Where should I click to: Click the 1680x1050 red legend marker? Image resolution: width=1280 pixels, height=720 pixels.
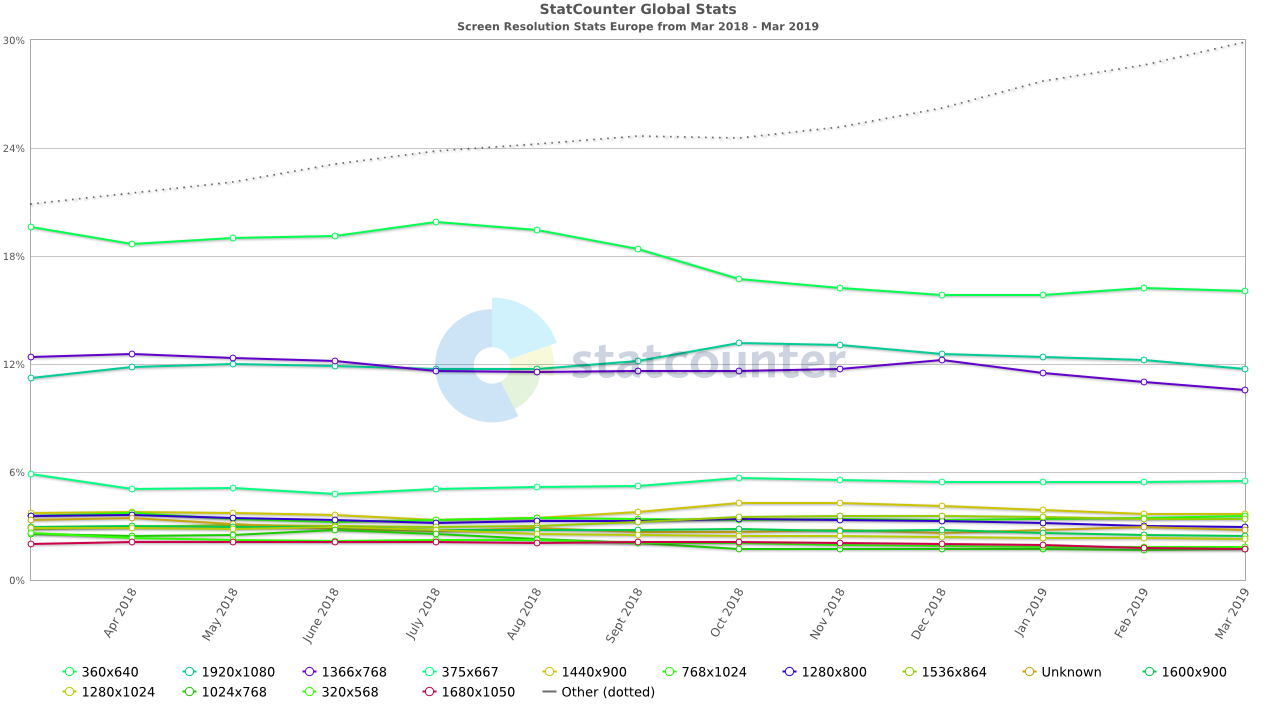click(x=429, y=692)
